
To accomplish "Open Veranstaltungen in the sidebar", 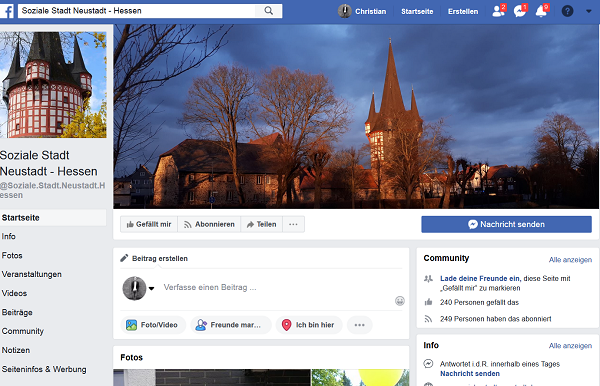I will point(31,274).
